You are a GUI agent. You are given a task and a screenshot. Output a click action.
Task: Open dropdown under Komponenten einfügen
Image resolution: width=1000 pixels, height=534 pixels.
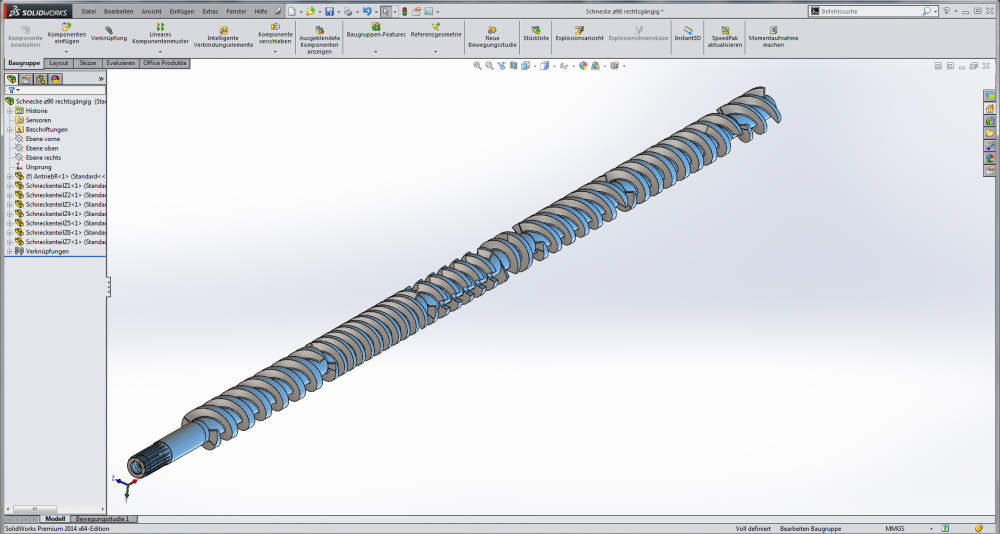[x=66, y=51]
